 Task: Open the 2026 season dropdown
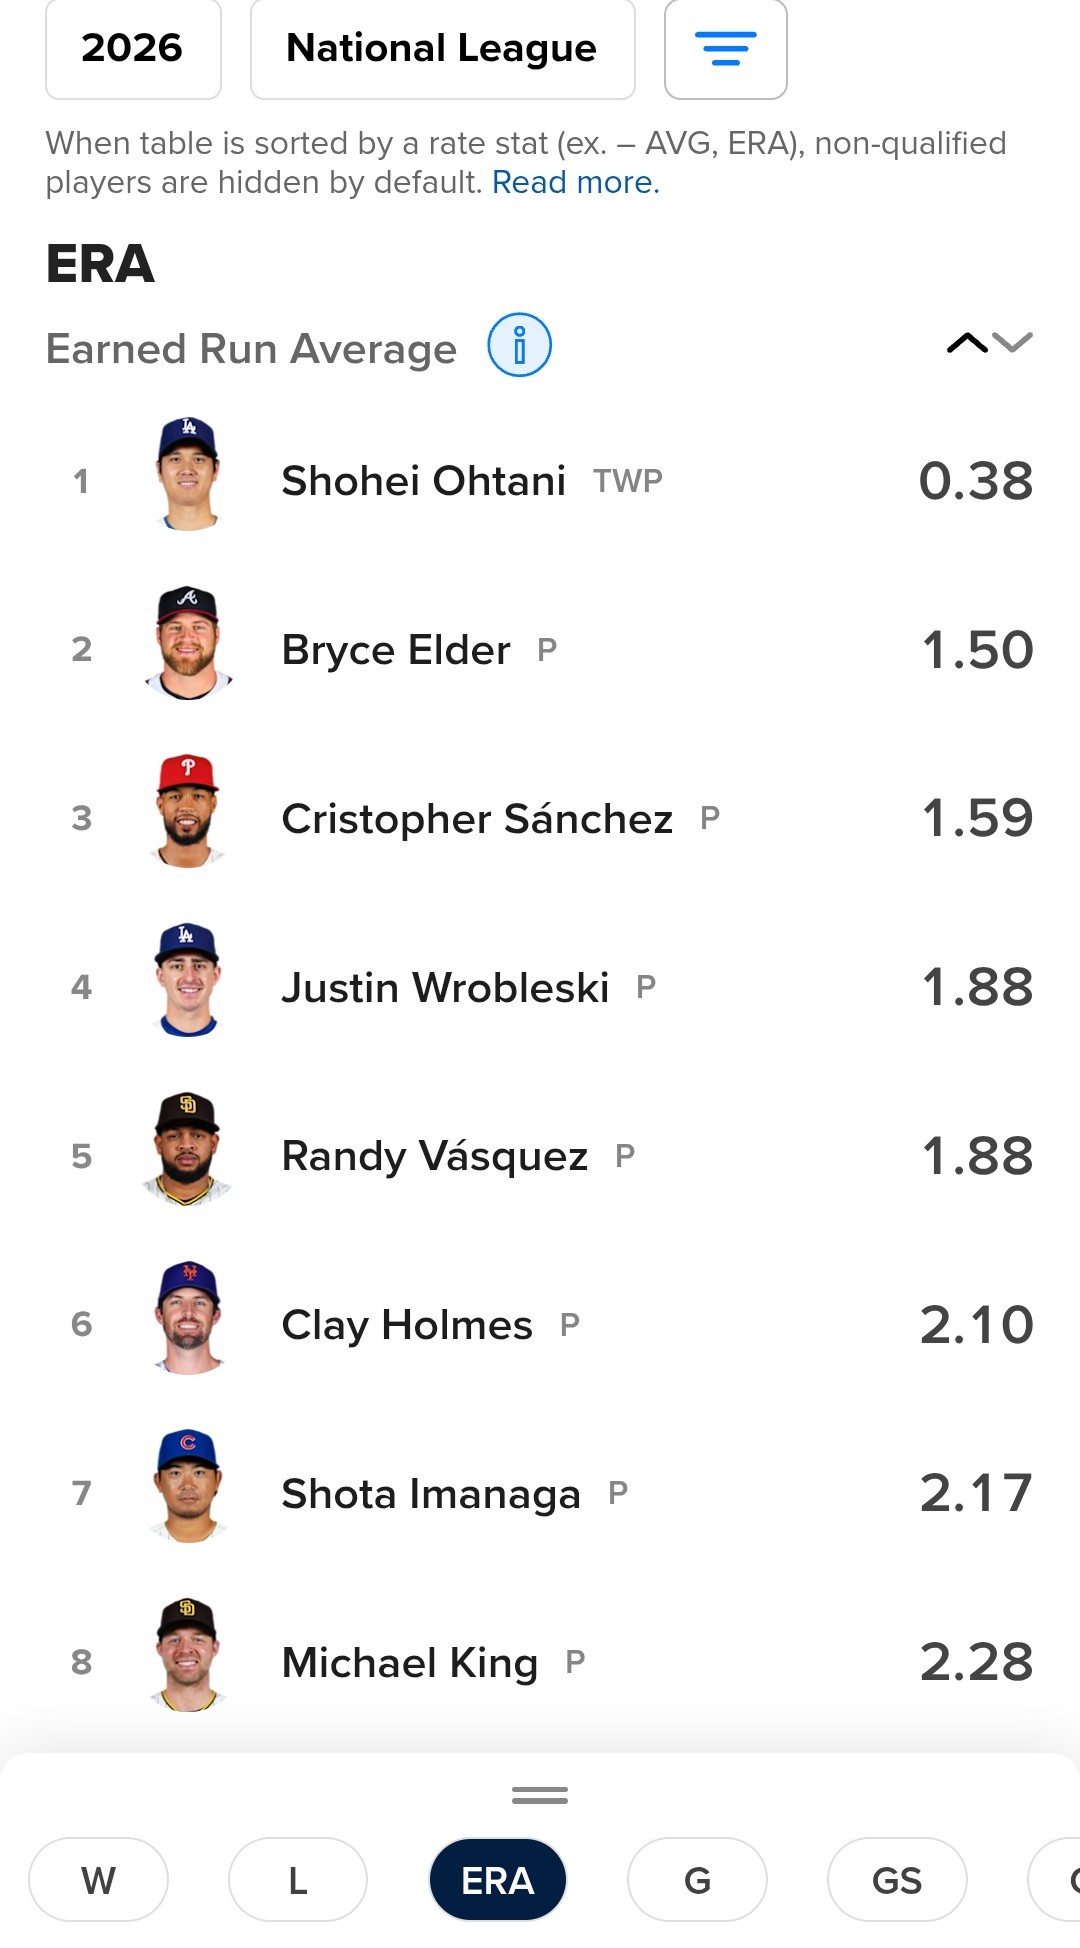[x=133, y=49]
